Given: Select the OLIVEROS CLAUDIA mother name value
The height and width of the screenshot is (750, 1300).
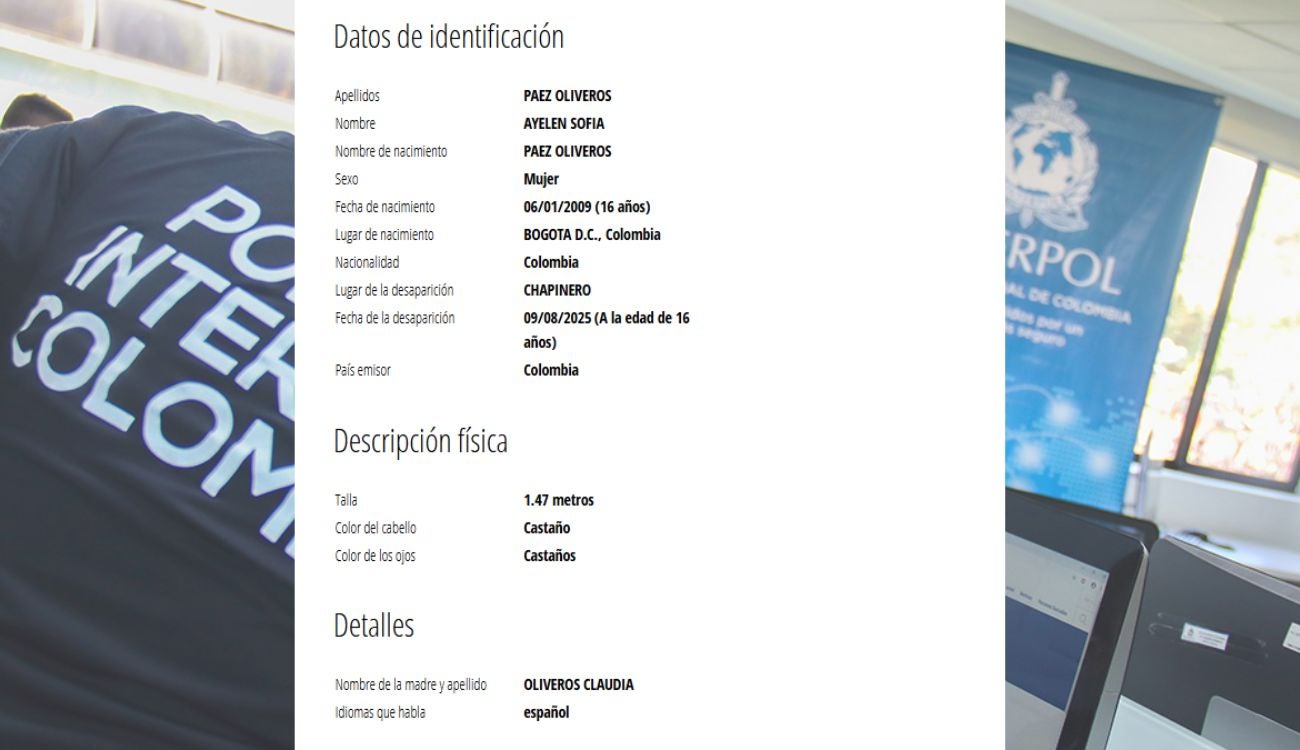Looking at the screenshot, I should 579,684.
